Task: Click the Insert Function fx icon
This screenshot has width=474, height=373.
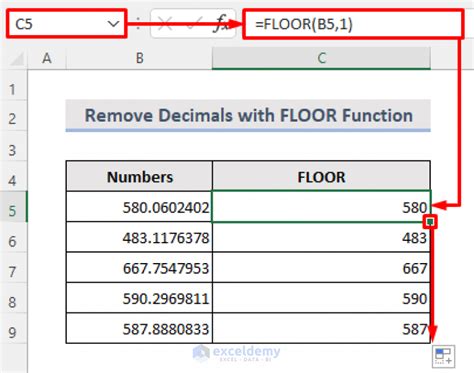Action: [x=221, y=24]
